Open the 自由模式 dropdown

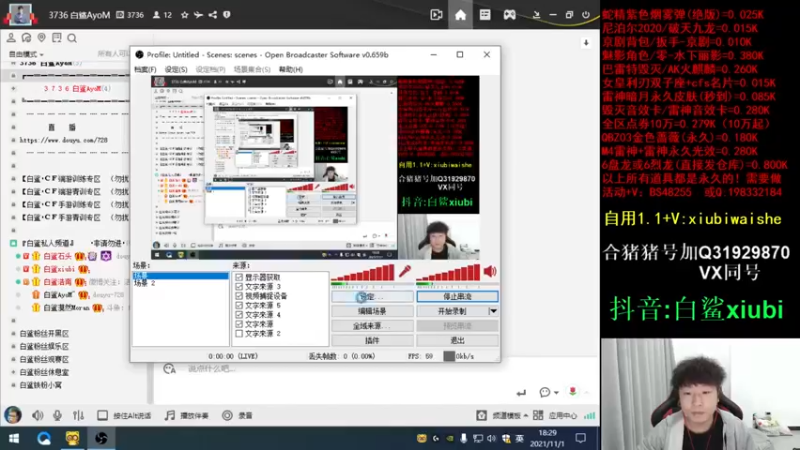[x=26, y=54]
